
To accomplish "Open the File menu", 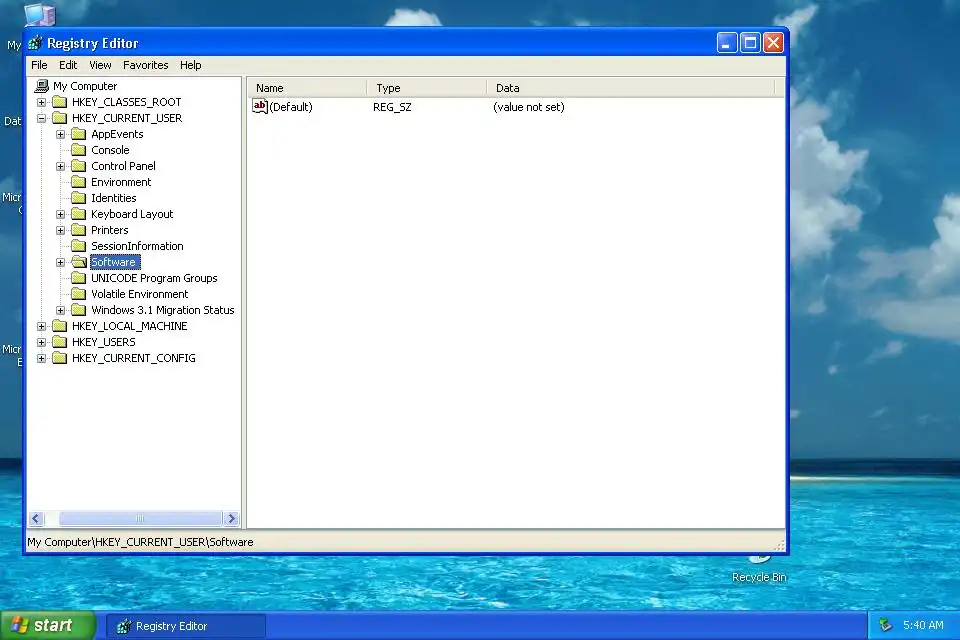I will pos(39,65).
